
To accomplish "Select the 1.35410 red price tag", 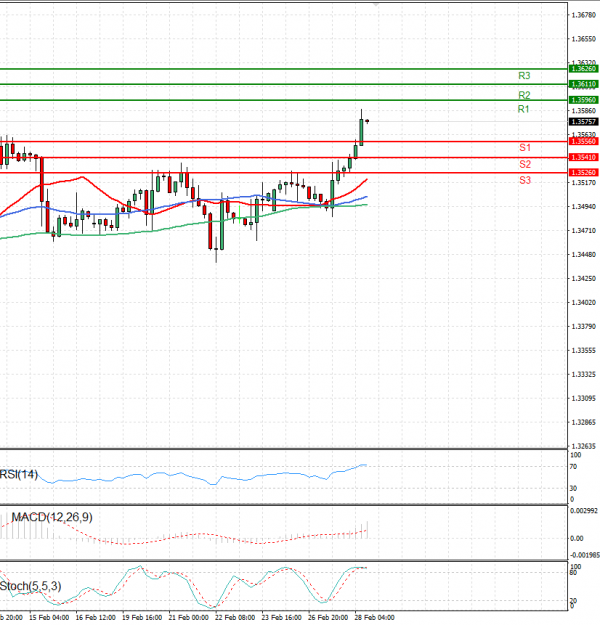I will [583, 157].
